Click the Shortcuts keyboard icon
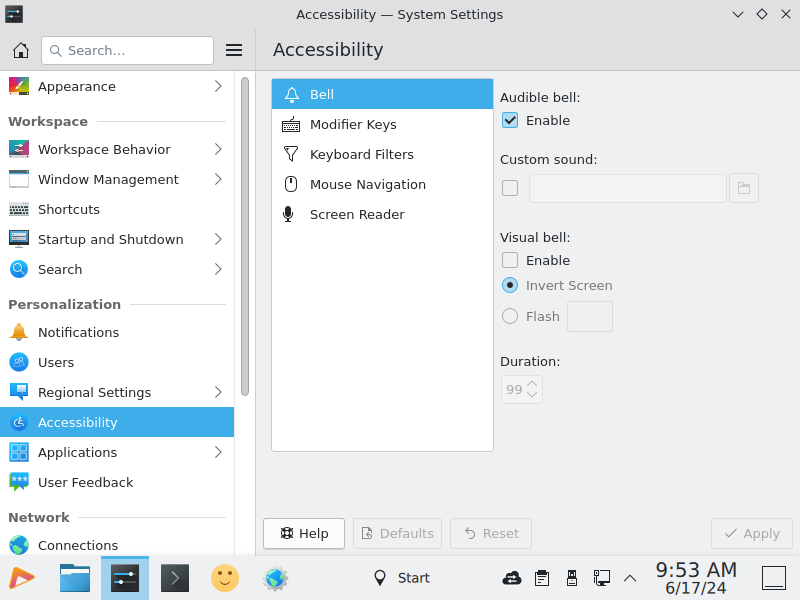Screen dimensions: 800x600 19,209
